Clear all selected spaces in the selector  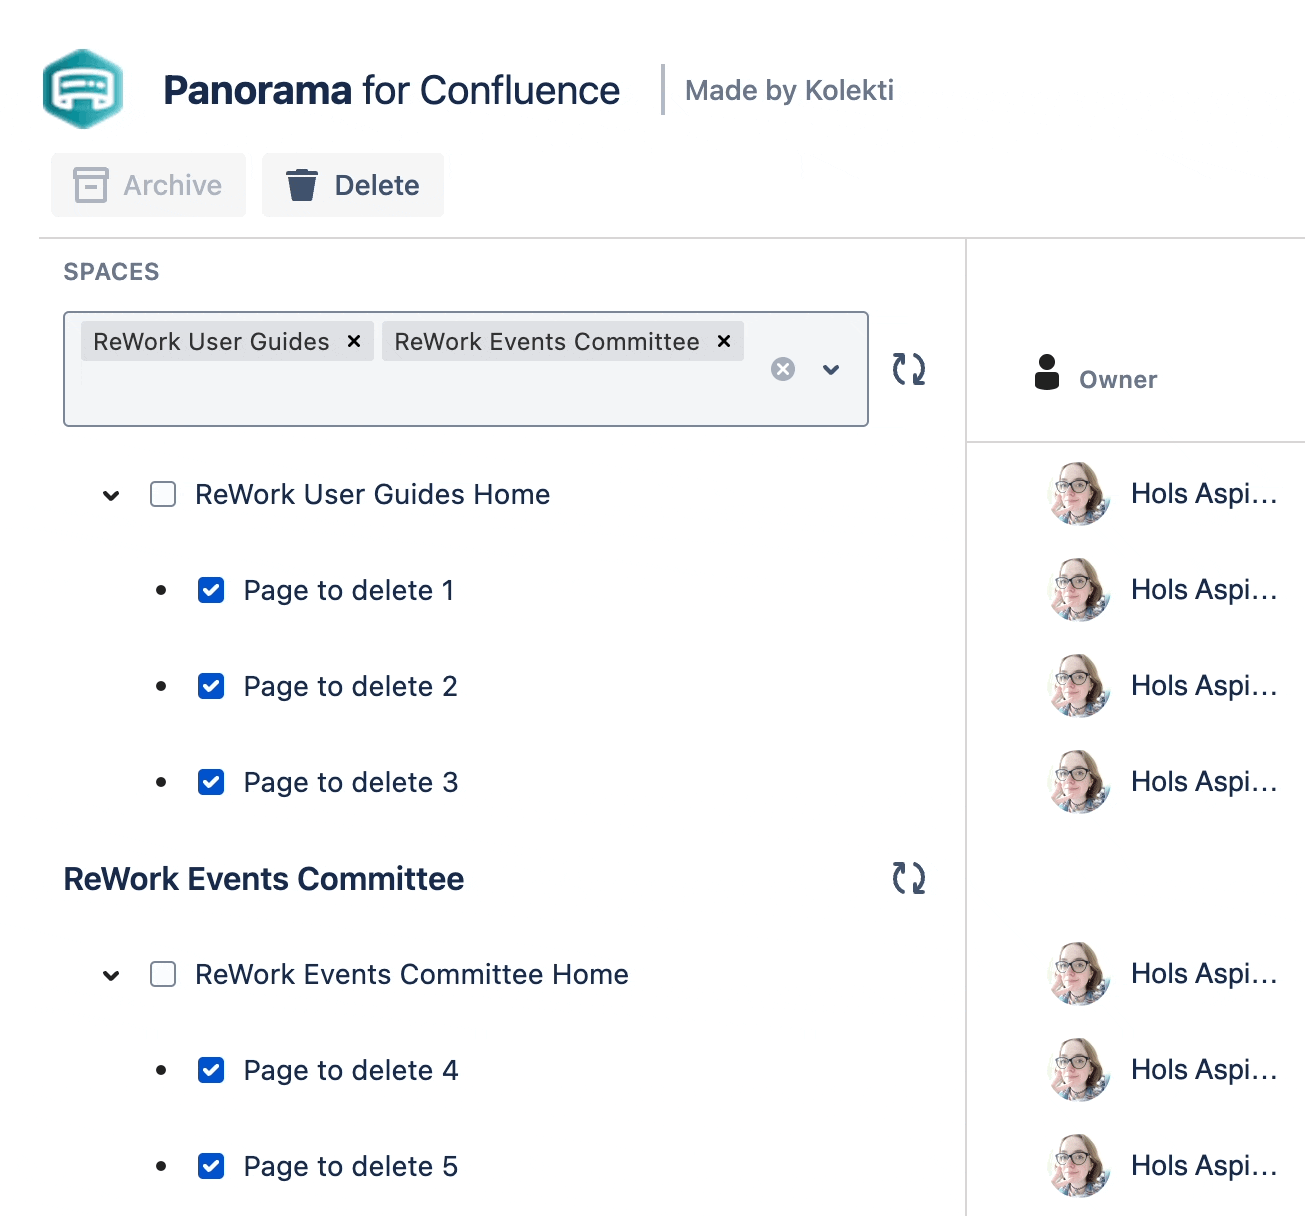coord(783,369)
